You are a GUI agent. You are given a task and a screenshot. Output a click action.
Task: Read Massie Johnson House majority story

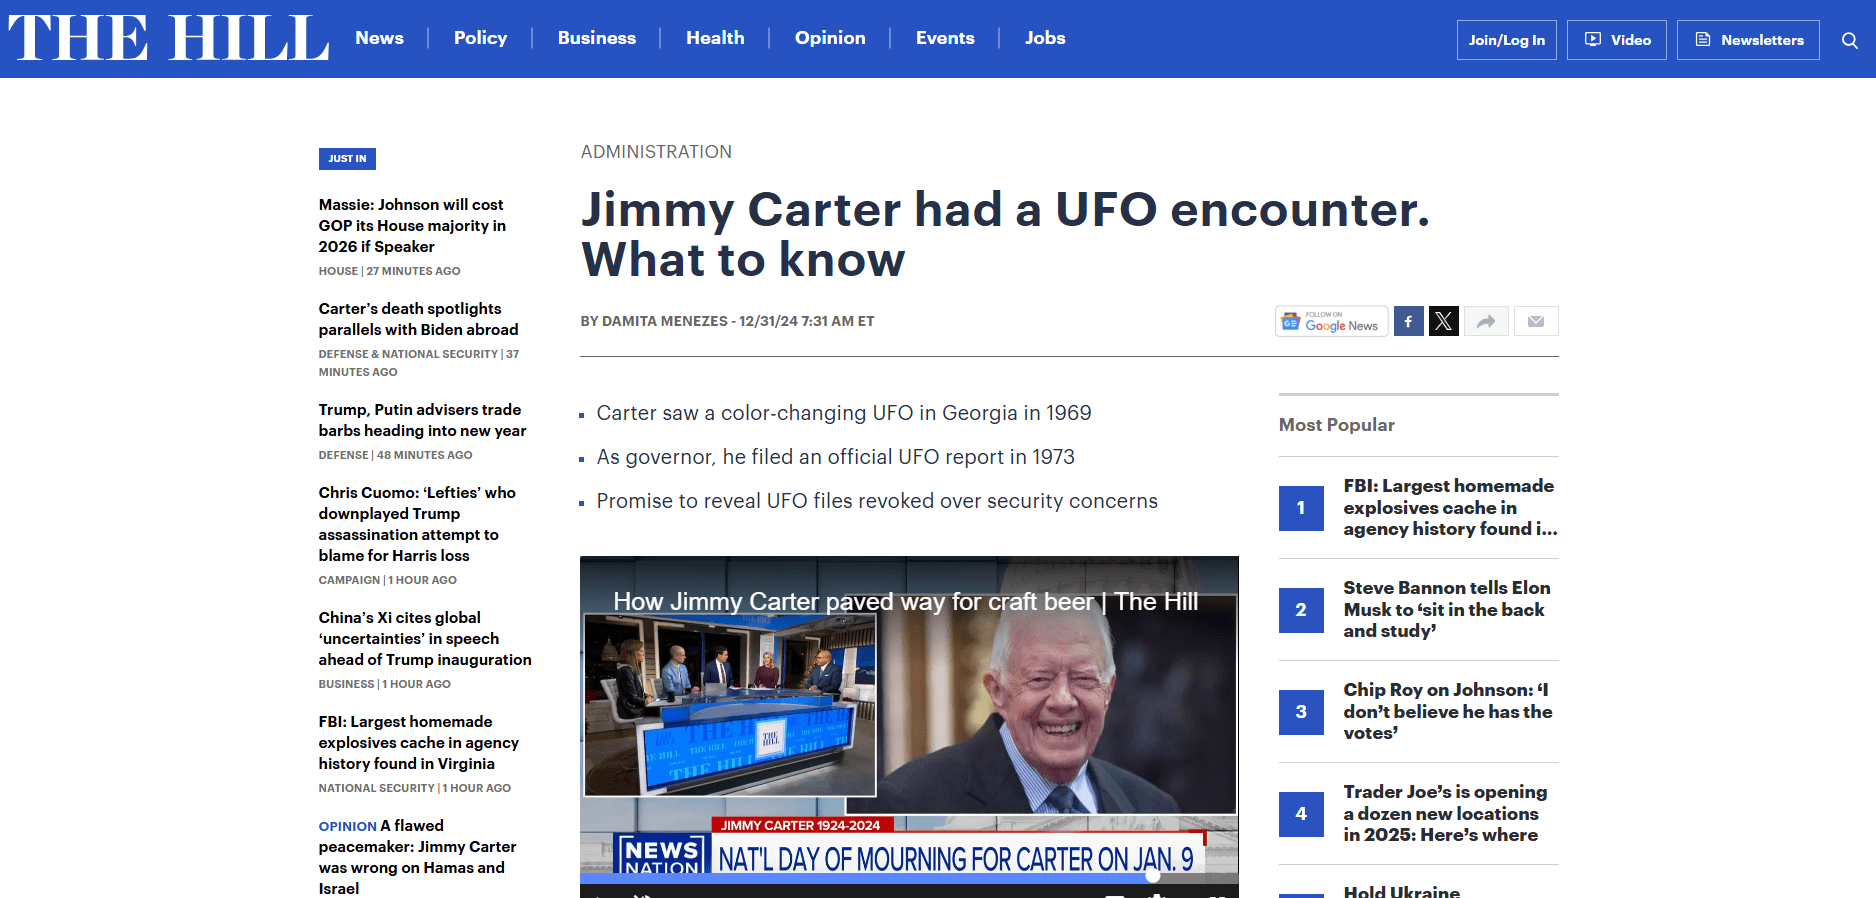click(412, 226)
